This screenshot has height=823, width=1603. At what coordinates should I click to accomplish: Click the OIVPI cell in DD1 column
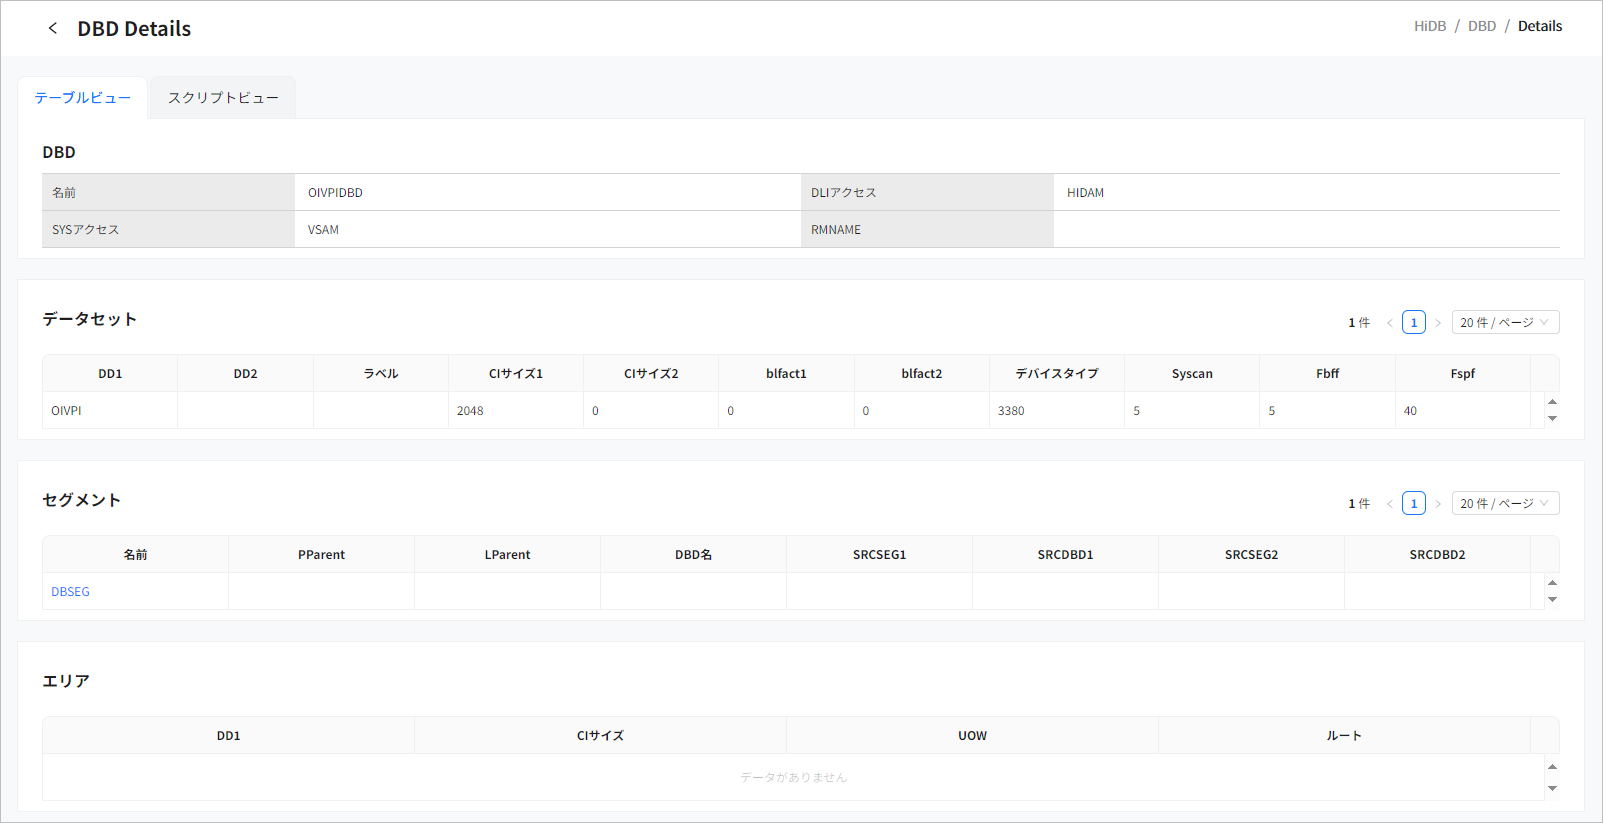pyautogui.click(x=67, y=411)
